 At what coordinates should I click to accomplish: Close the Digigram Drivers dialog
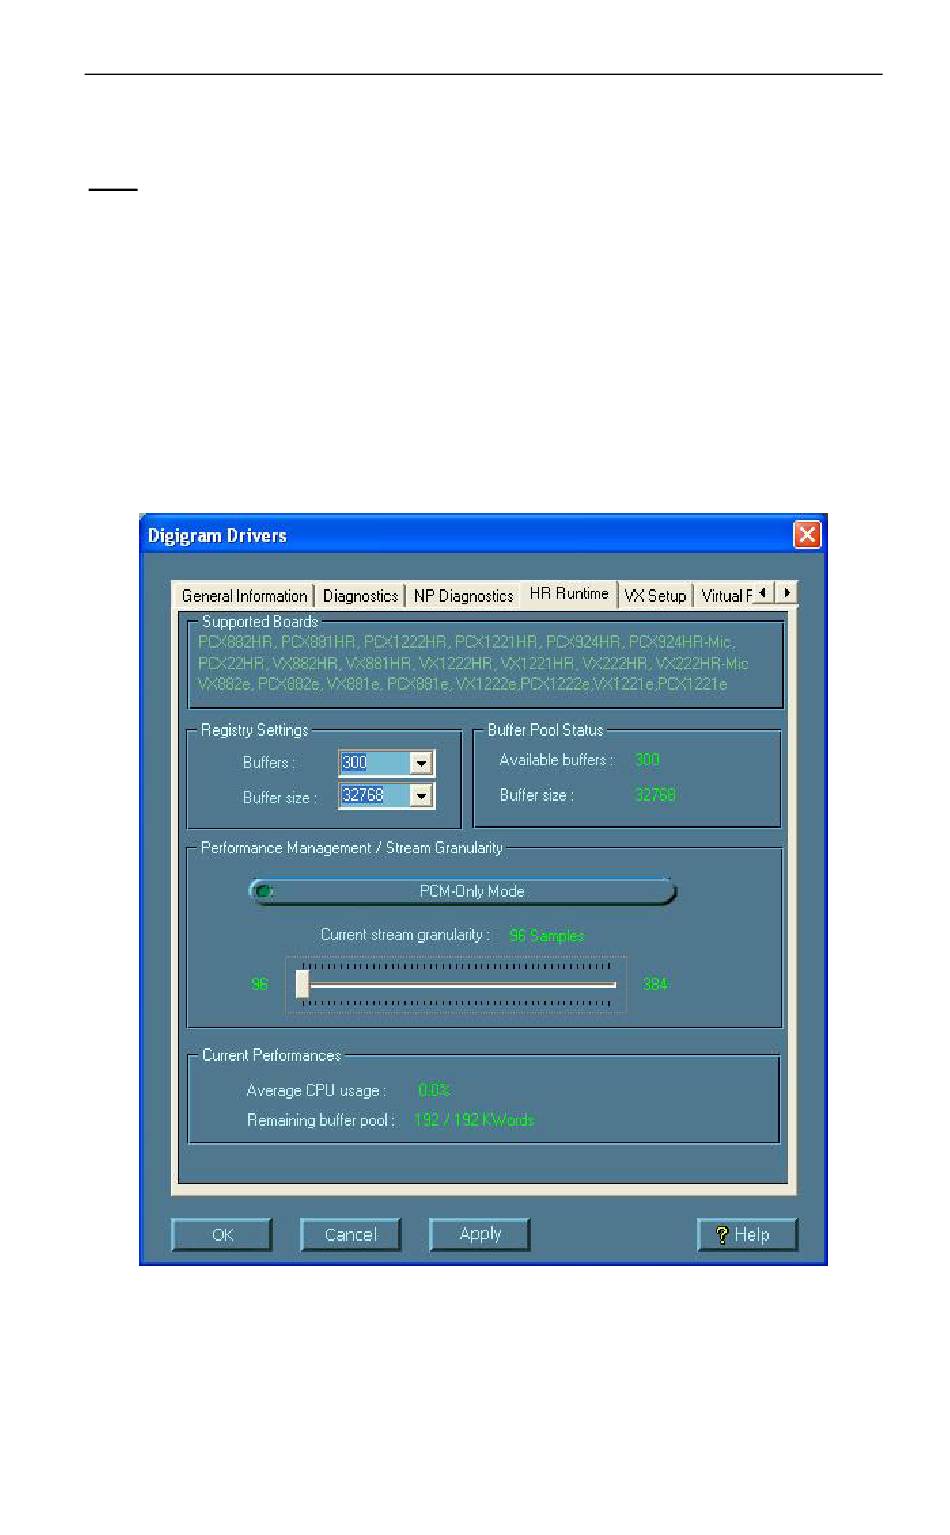click(807, 535)
